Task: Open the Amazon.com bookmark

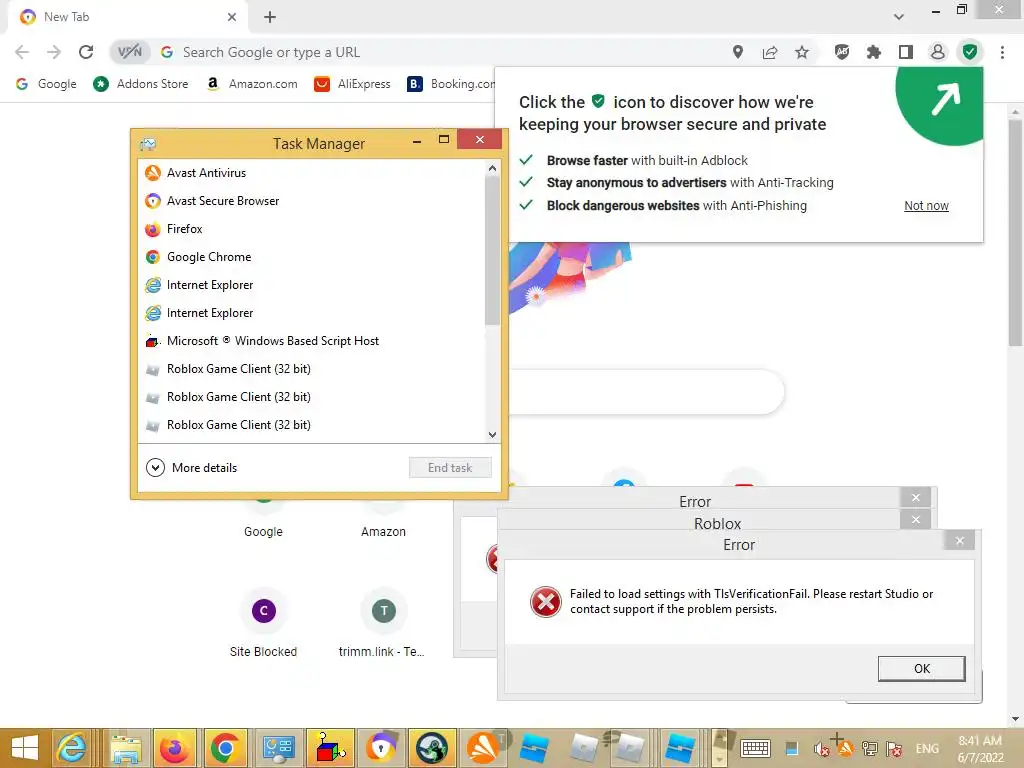Action: pos(251,84)
